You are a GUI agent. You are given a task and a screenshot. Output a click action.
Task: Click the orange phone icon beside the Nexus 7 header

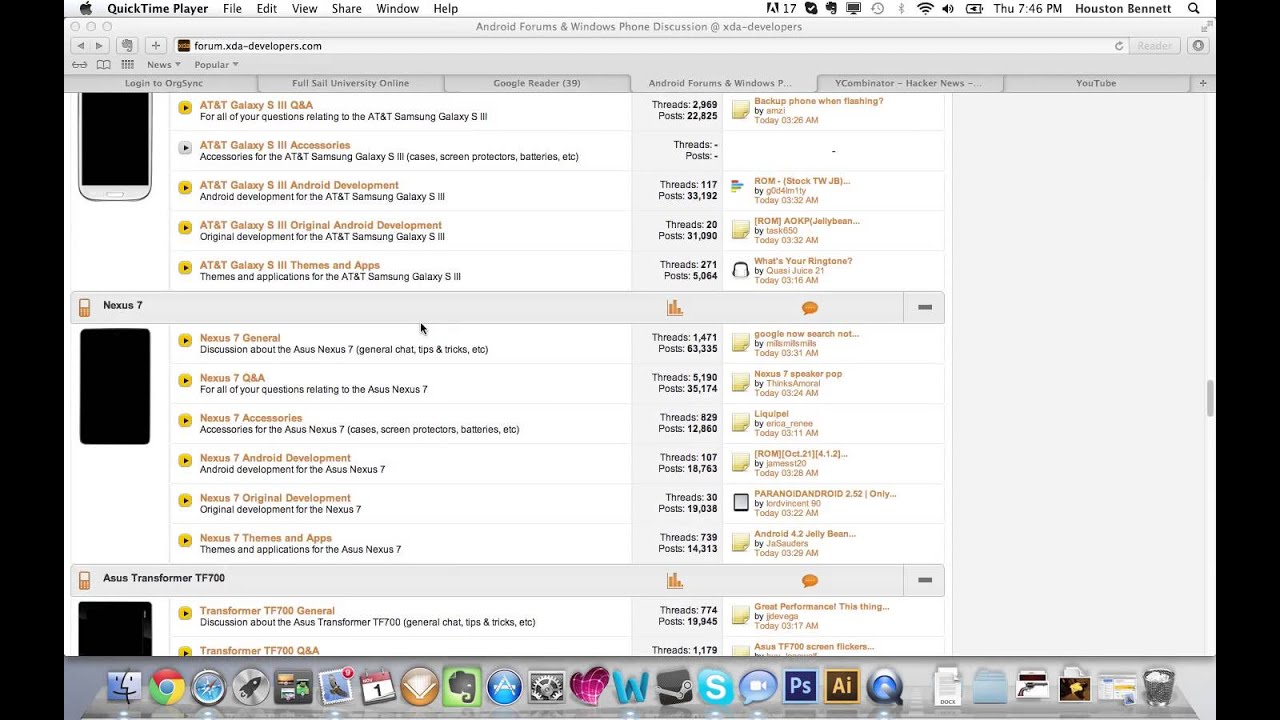click(84, 307)
